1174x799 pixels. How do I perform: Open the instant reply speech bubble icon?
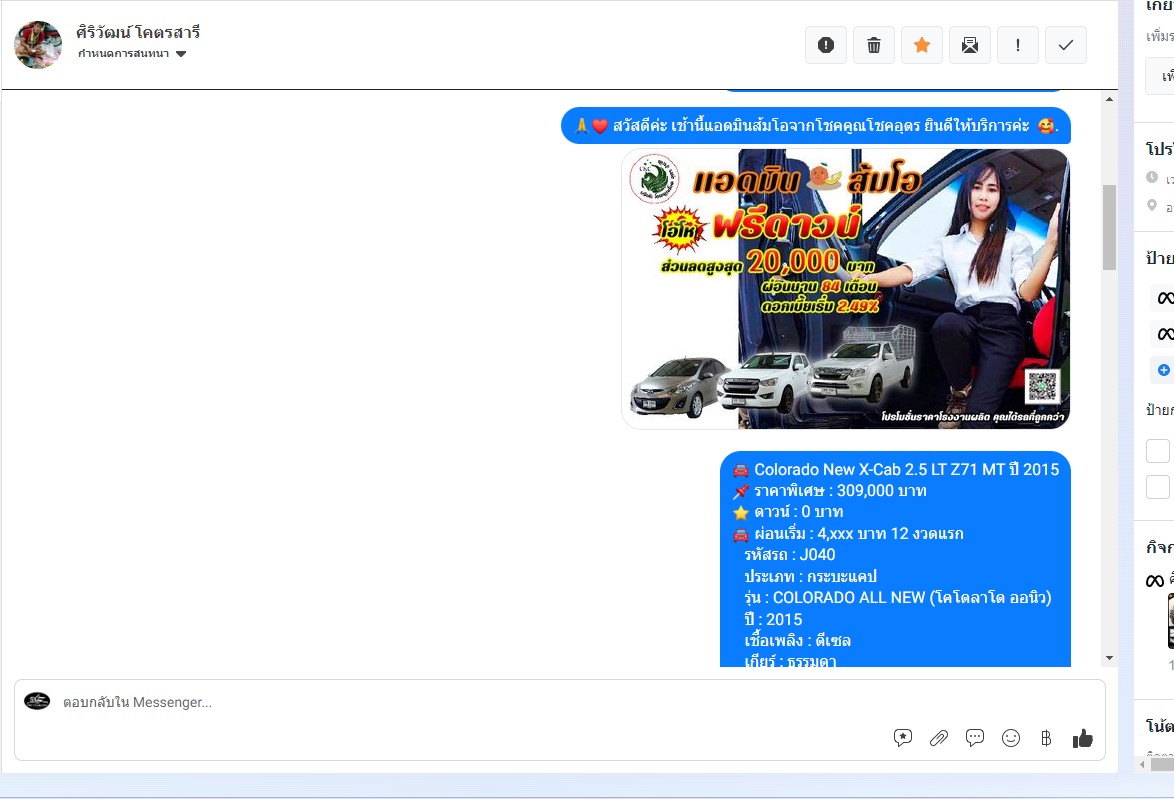975,738
